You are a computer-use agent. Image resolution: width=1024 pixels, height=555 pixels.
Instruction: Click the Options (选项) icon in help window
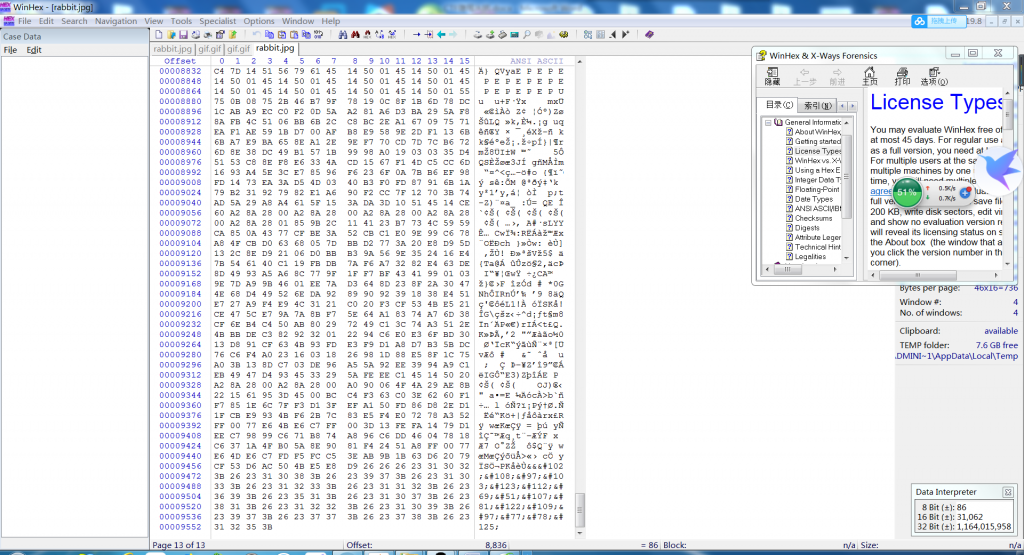[x=934, y=76]
